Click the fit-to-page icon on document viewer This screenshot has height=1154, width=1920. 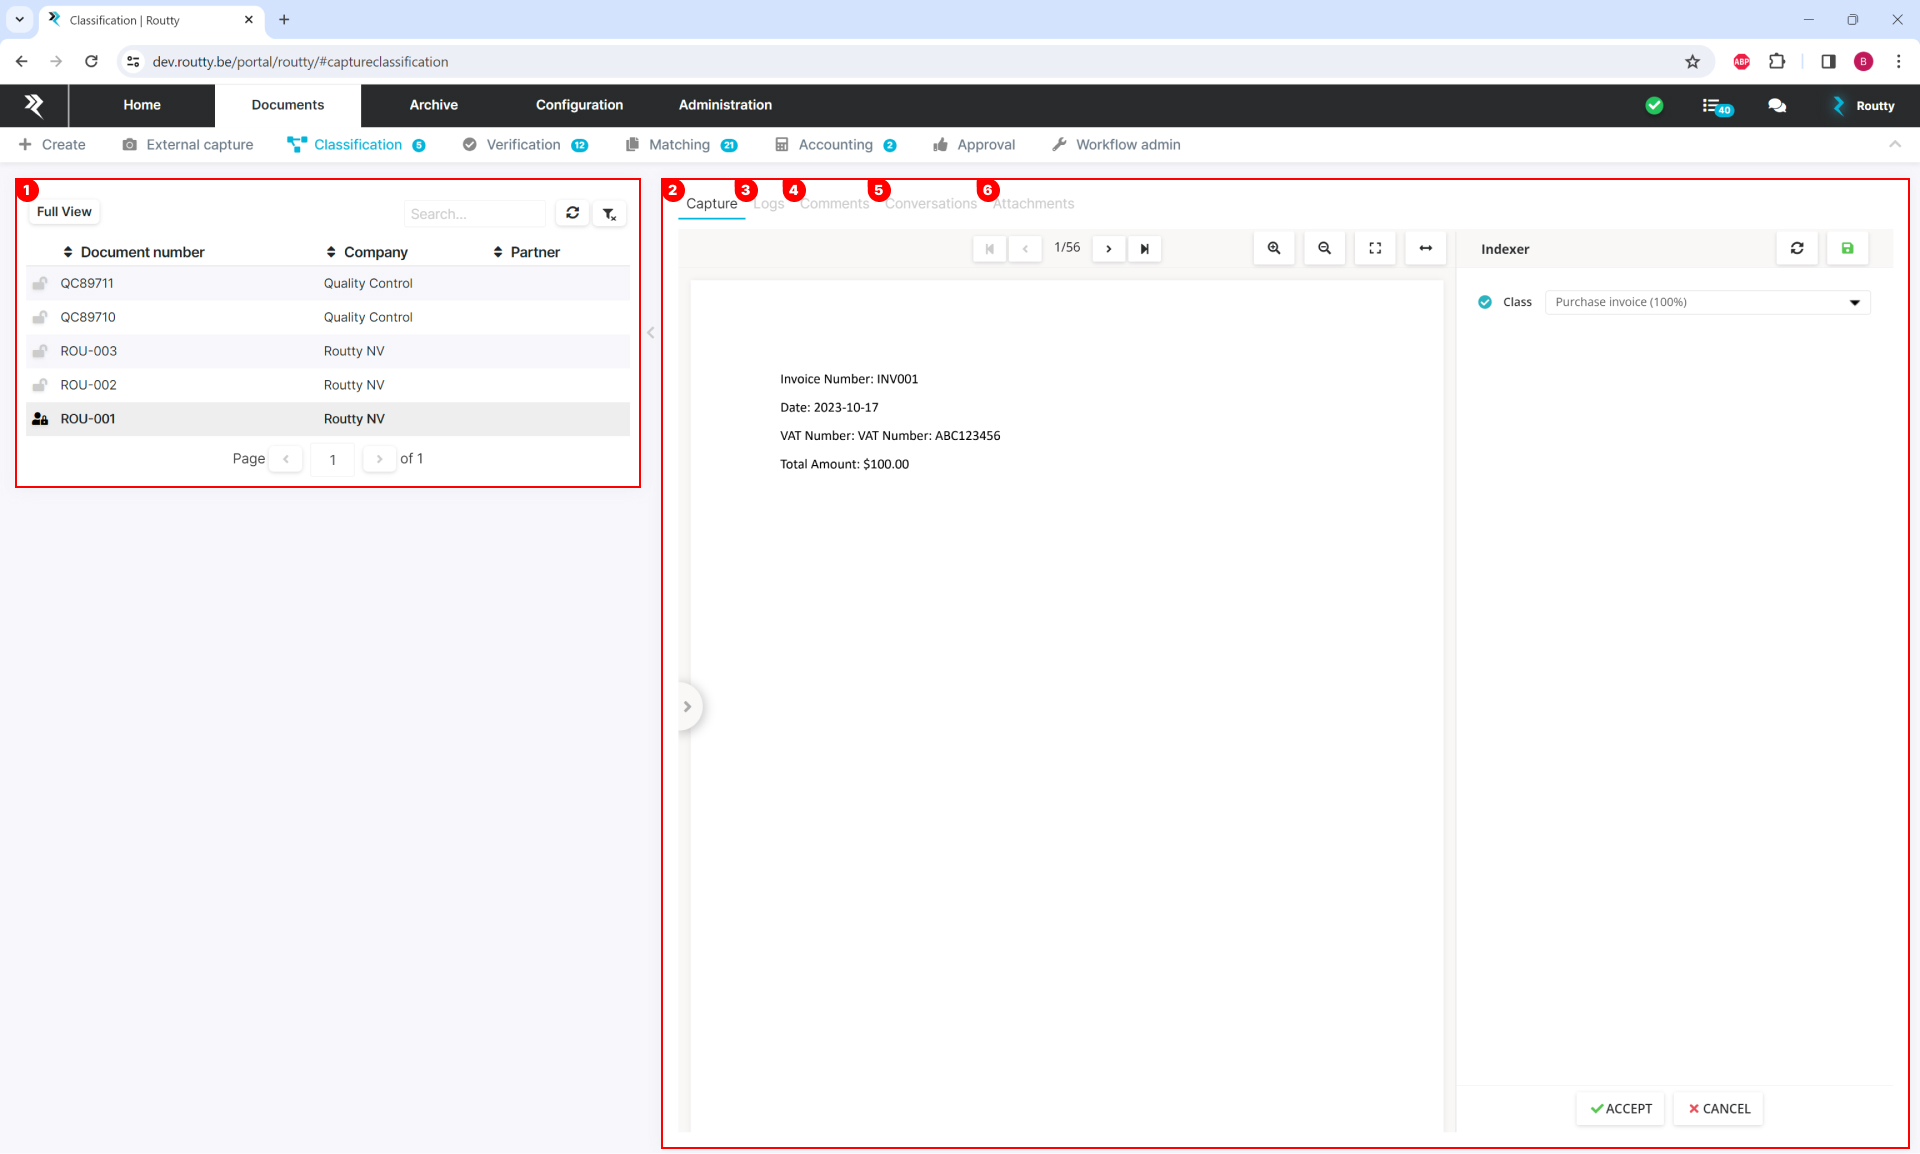[1376, 248]
